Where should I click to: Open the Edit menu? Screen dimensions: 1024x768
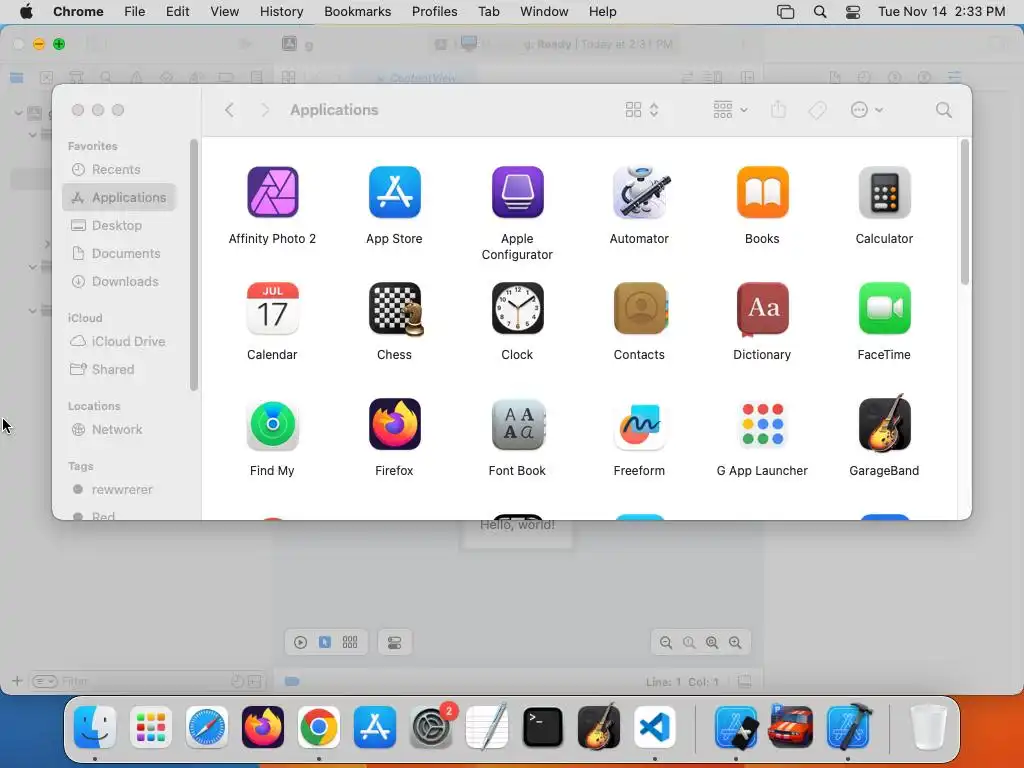click(x=177, y=12)
